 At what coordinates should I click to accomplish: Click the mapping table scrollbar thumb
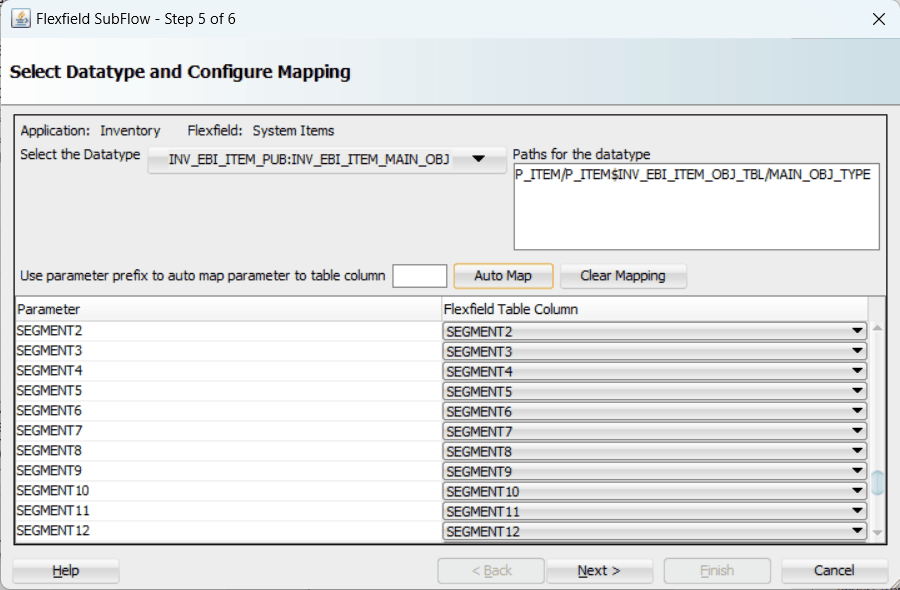coord(878,483)
